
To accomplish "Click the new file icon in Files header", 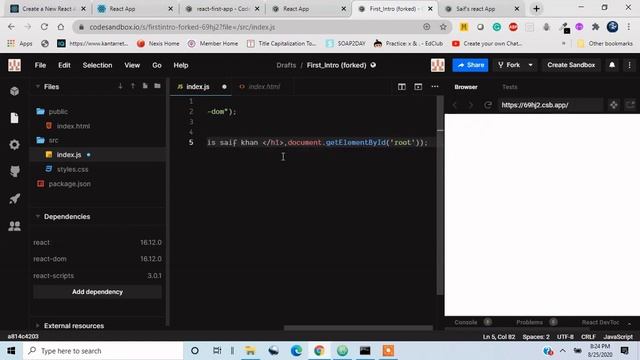I will (x=145, y=86).
